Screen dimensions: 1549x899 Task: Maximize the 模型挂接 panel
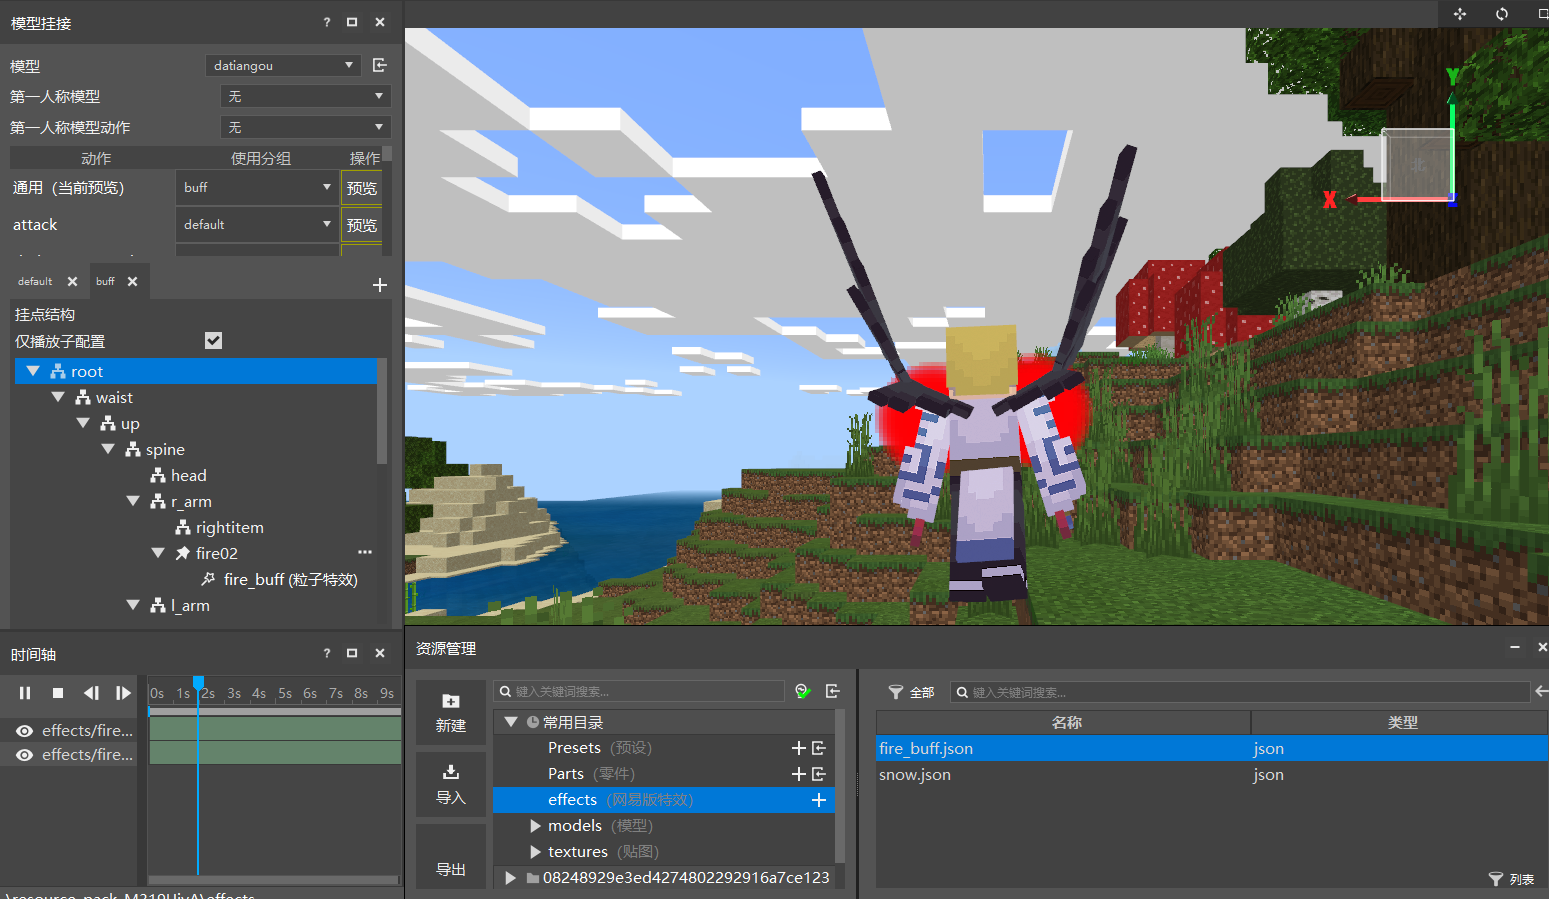352,22
